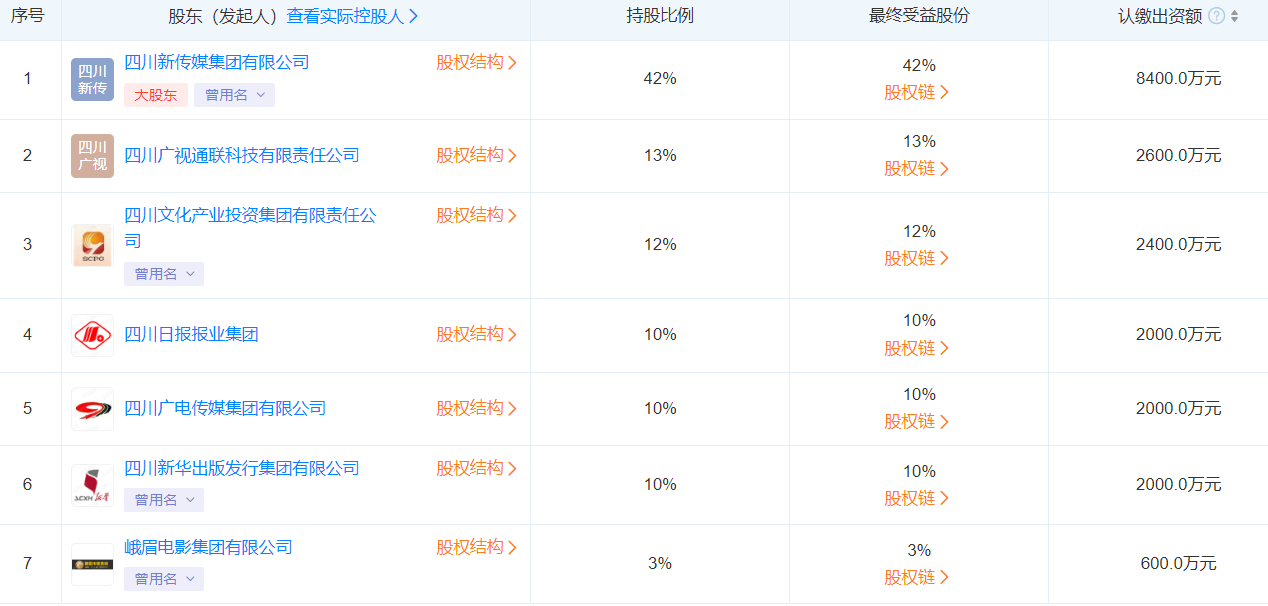Click the 峨眉电影集团 logo thumbnail
Viewport: 1268px width, 606px height.
click(92, 564)
